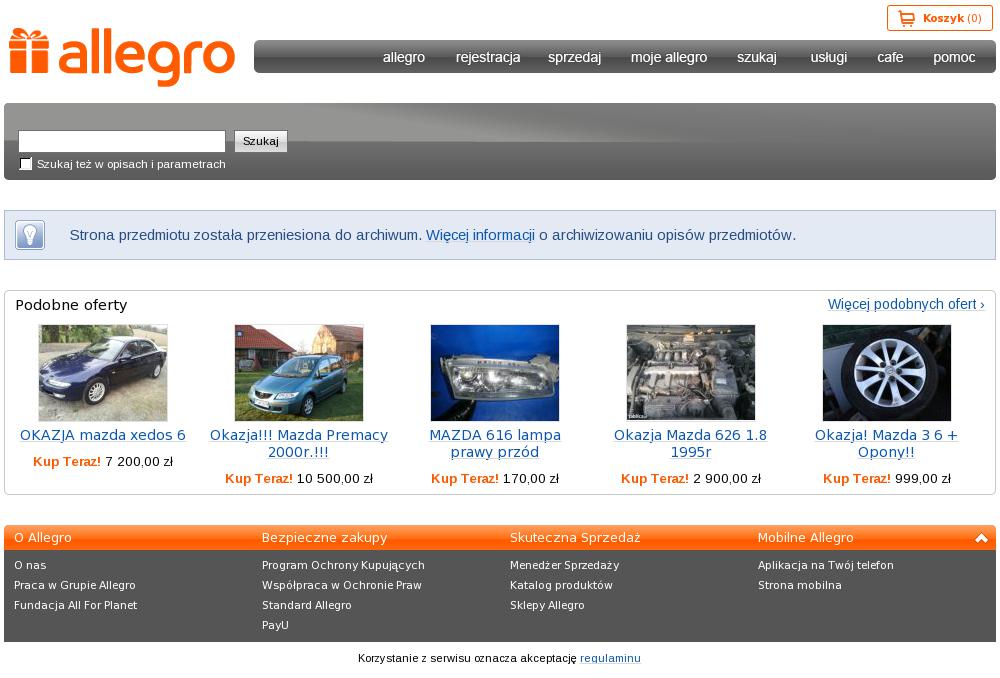Open 'Więcej podobnych ofert' link
The height and width of the screenshot is (678, 1000).
(906, 304)
